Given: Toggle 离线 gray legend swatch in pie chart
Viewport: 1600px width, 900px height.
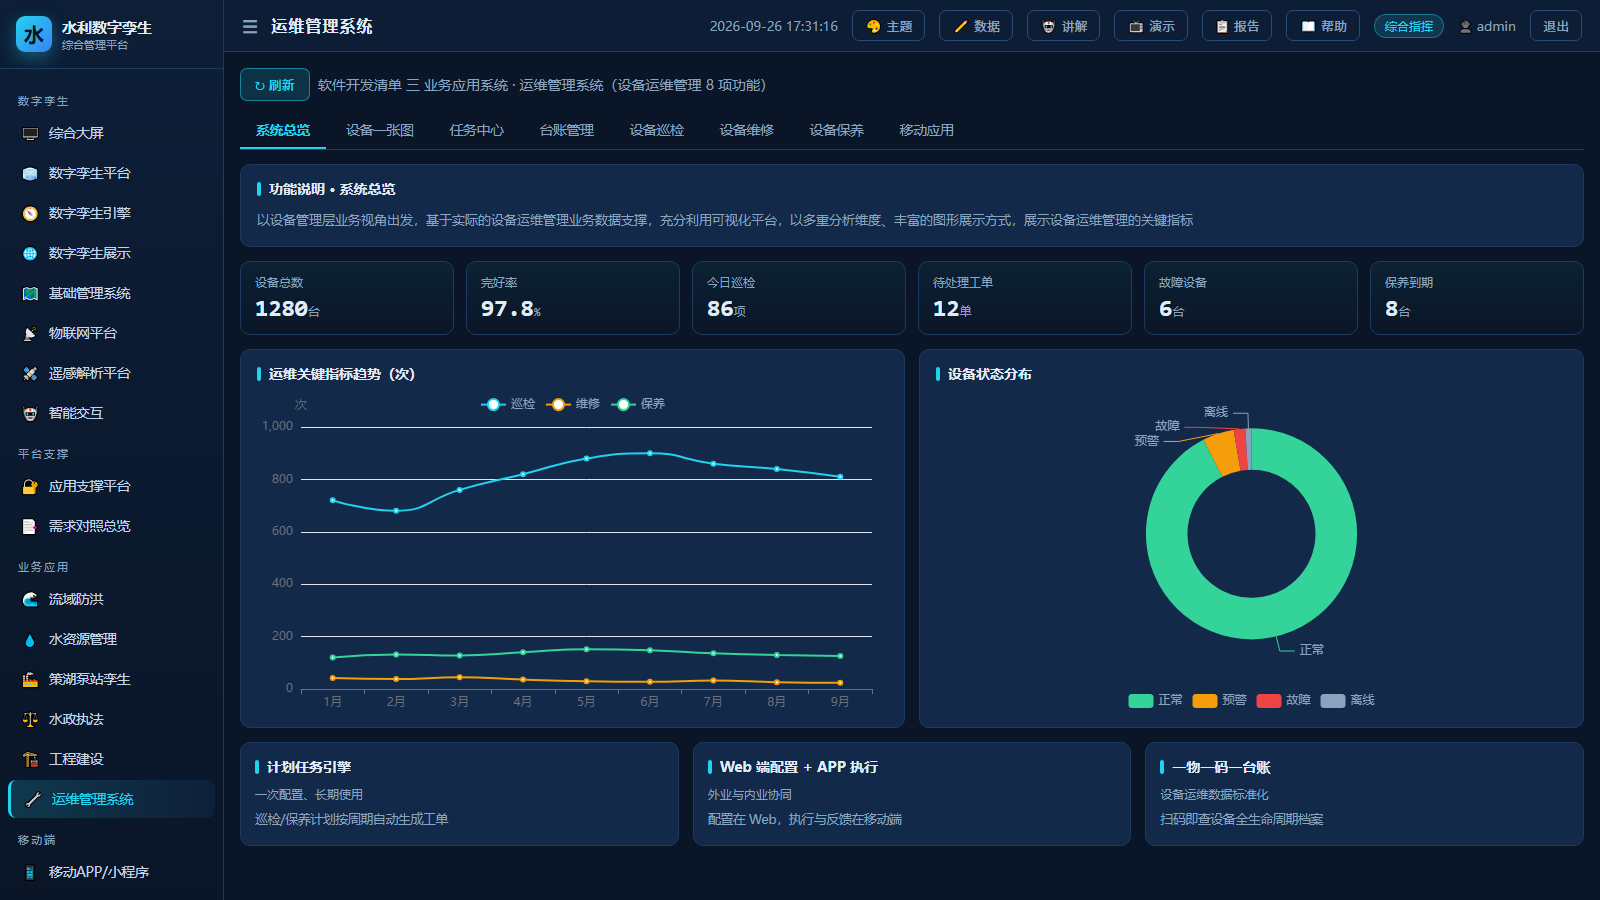Looking at the screenshot, I should click(x=1333, y=701).
